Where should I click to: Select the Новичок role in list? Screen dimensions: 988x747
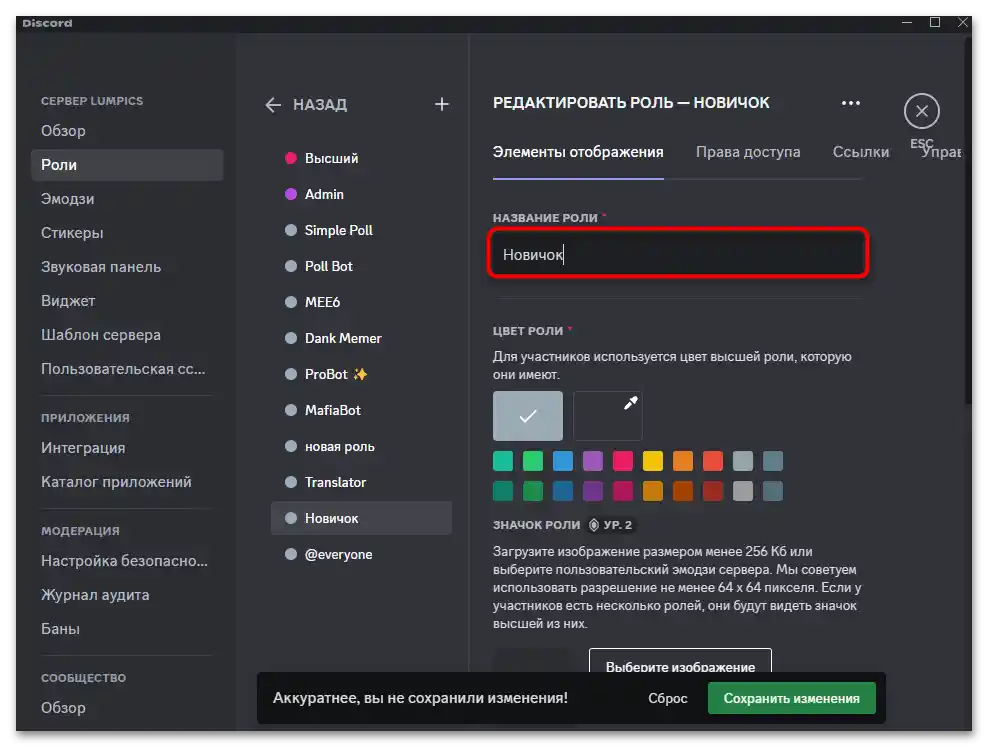click(361, 518)
